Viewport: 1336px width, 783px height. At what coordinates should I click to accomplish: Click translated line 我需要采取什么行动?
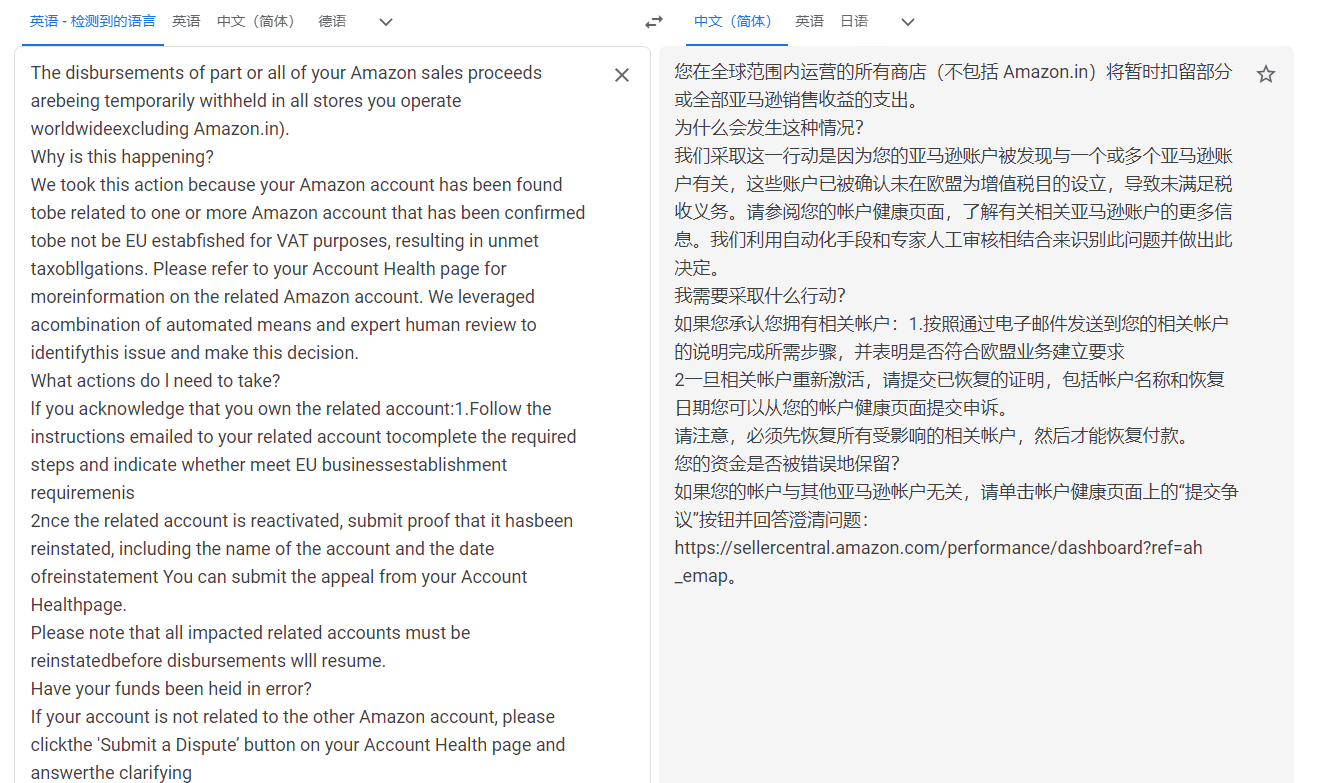pos(760,296)
